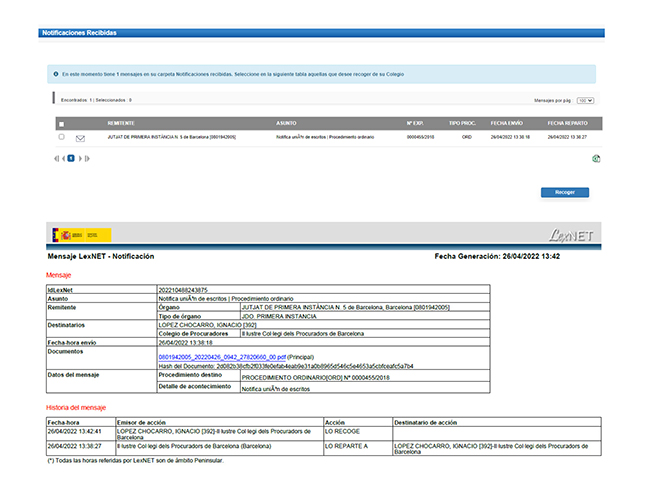Go to the last page with the pagination icon

(87, 158)
